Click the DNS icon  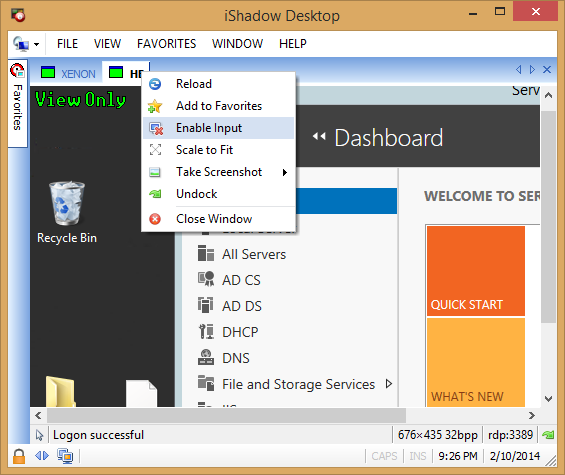206,357
